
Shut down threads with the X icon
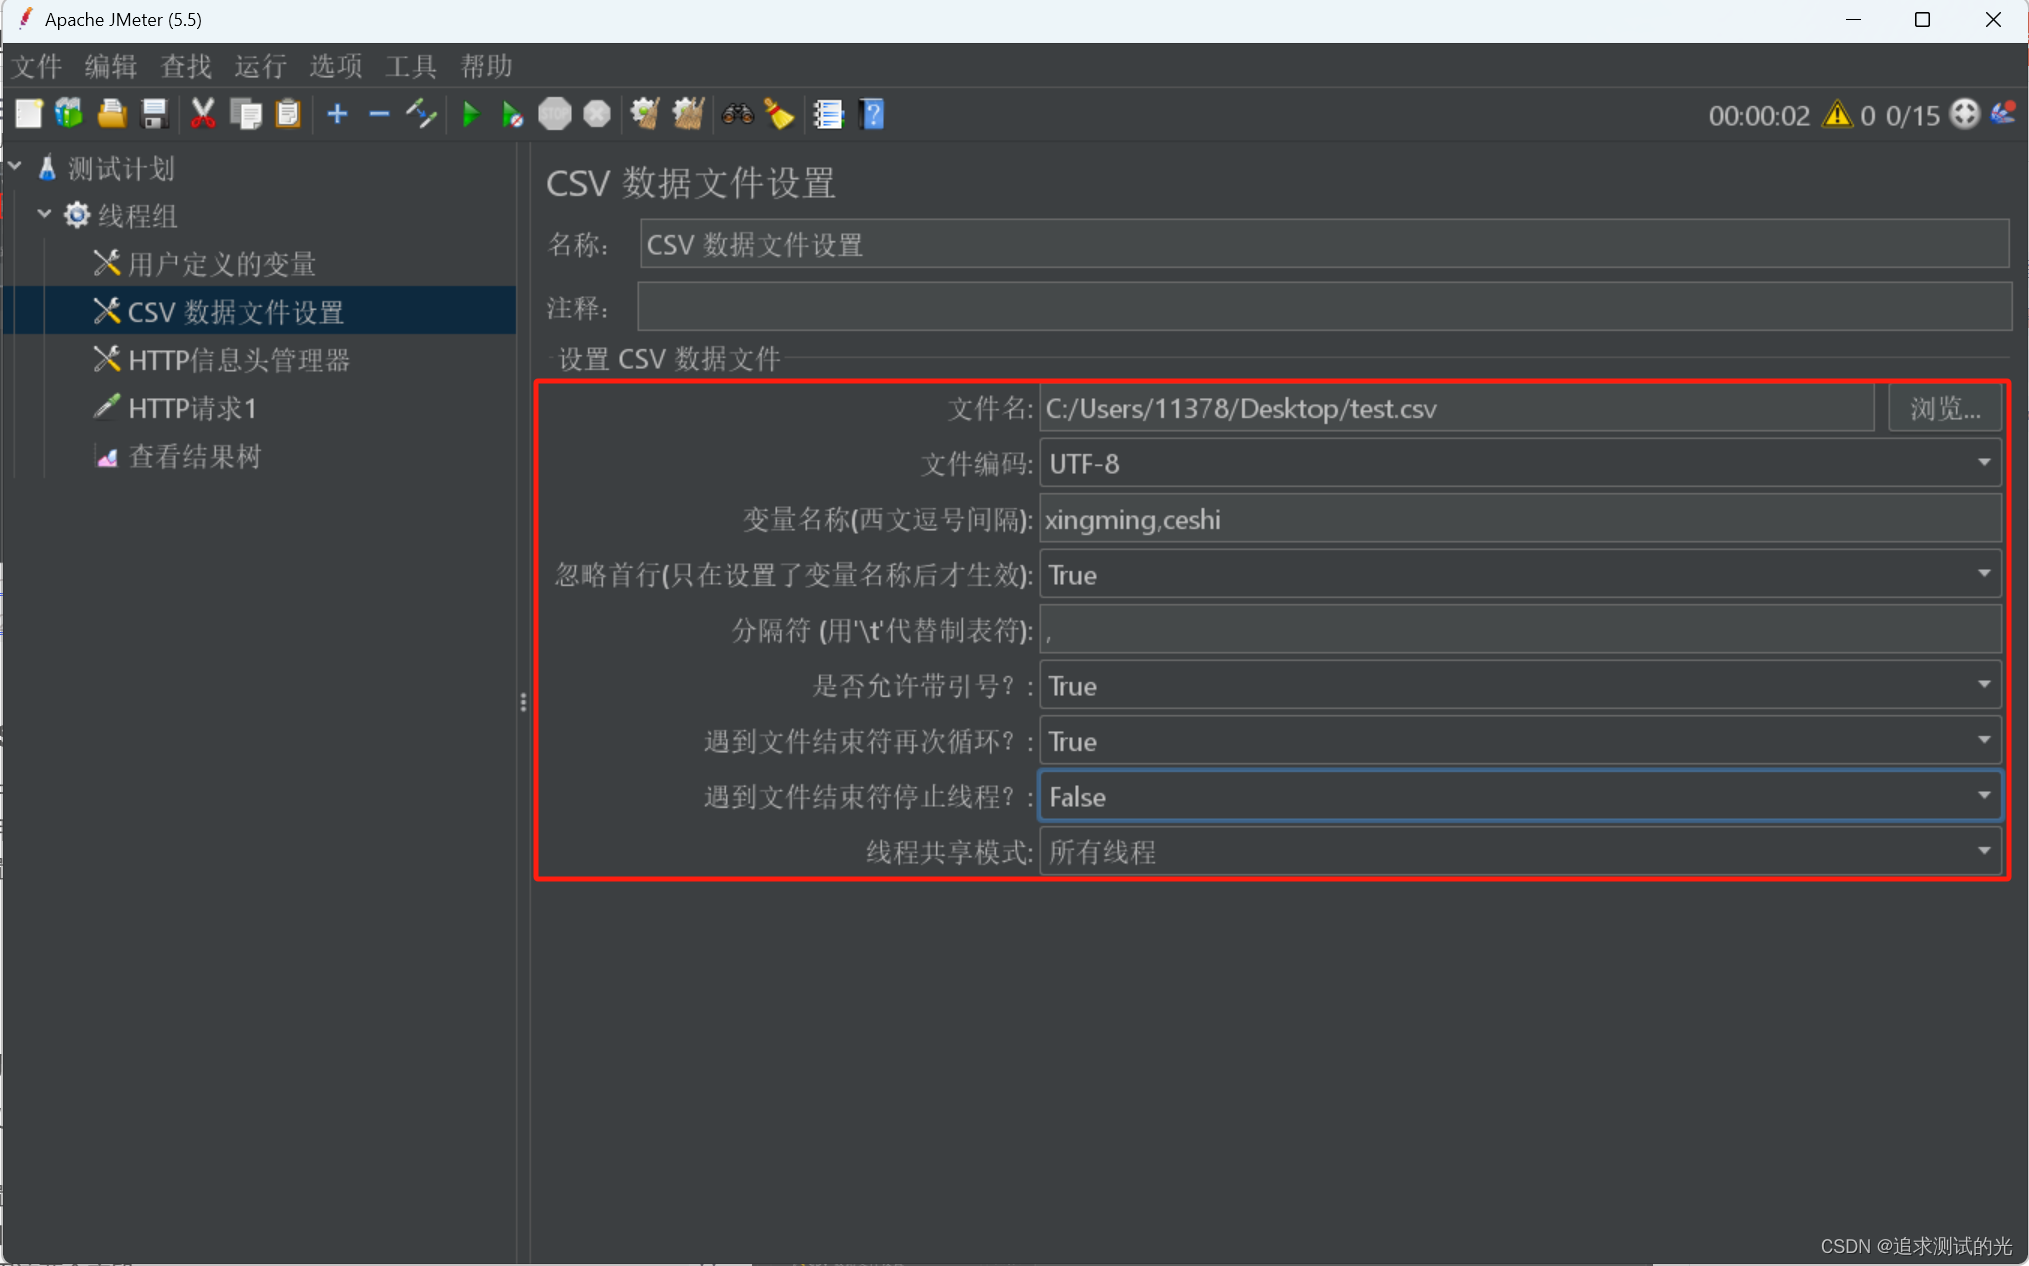click(x=597, y=114)
